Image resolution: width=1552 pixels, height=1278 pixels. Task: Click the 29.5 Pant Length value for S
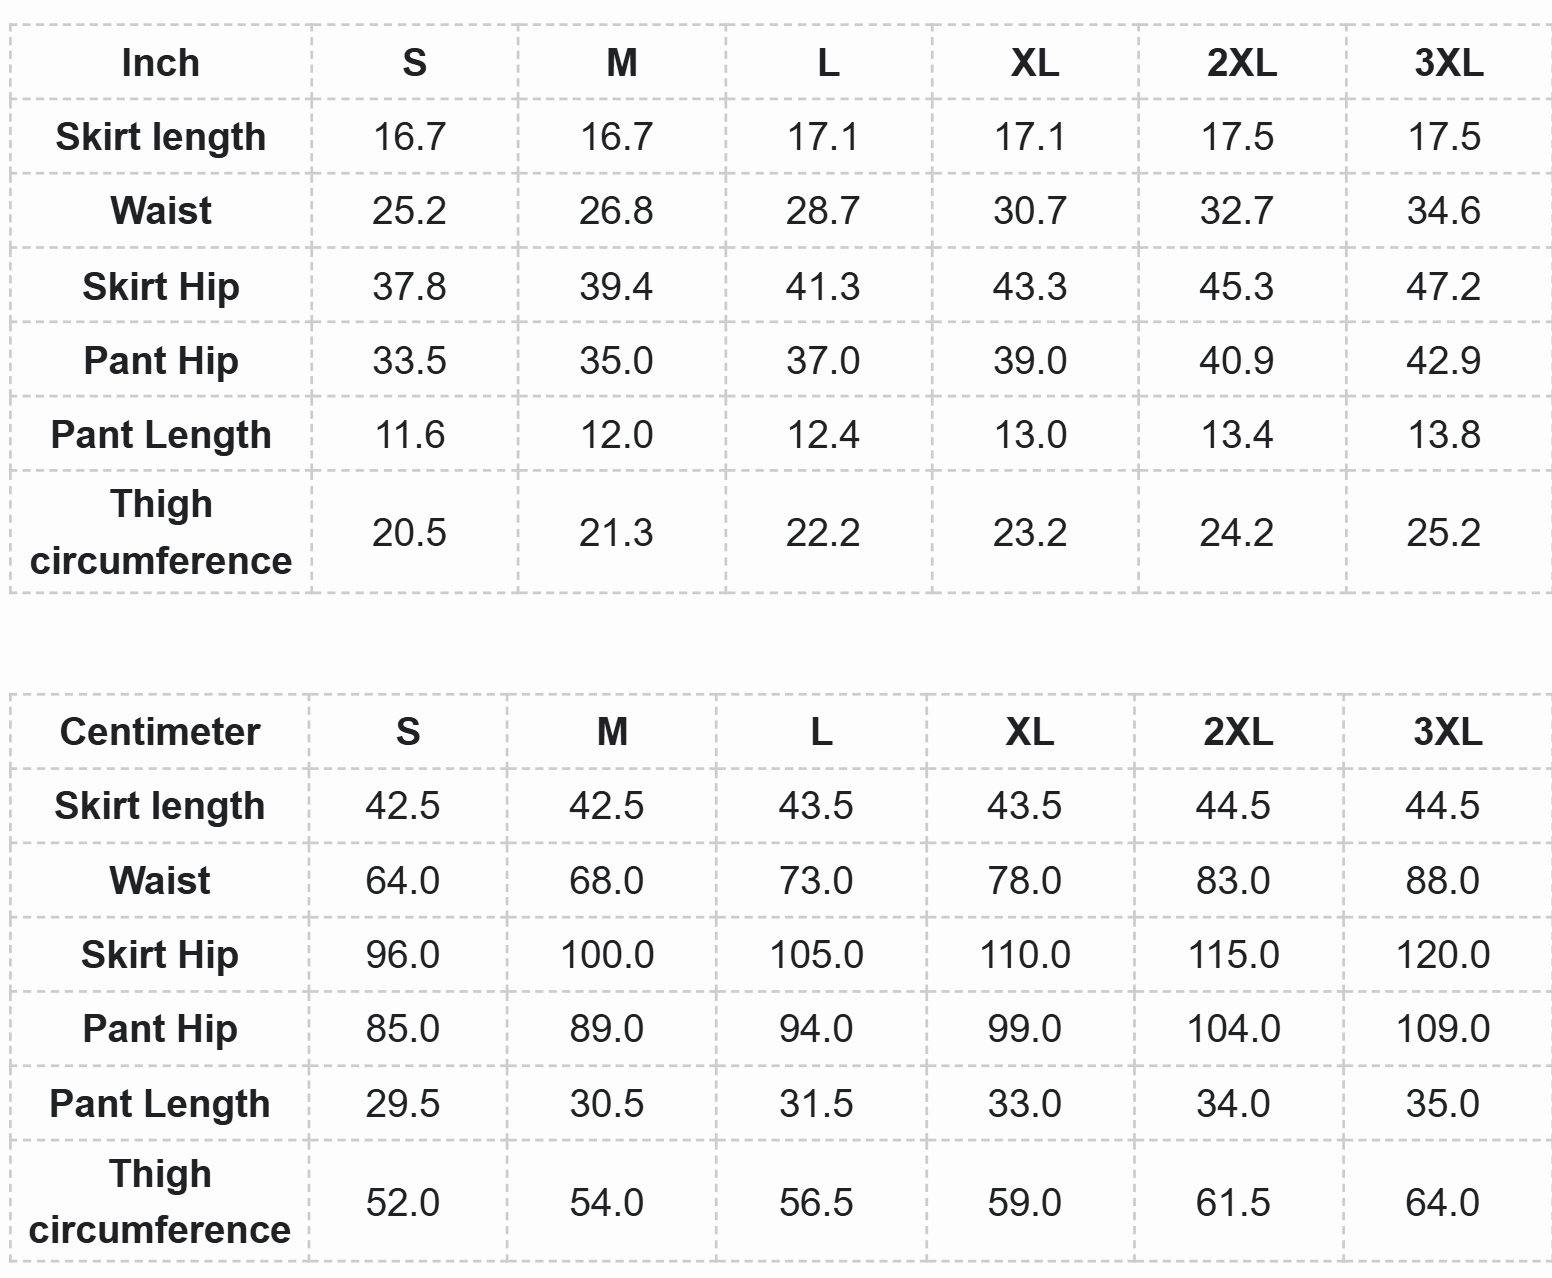[x=402, y=1104]
